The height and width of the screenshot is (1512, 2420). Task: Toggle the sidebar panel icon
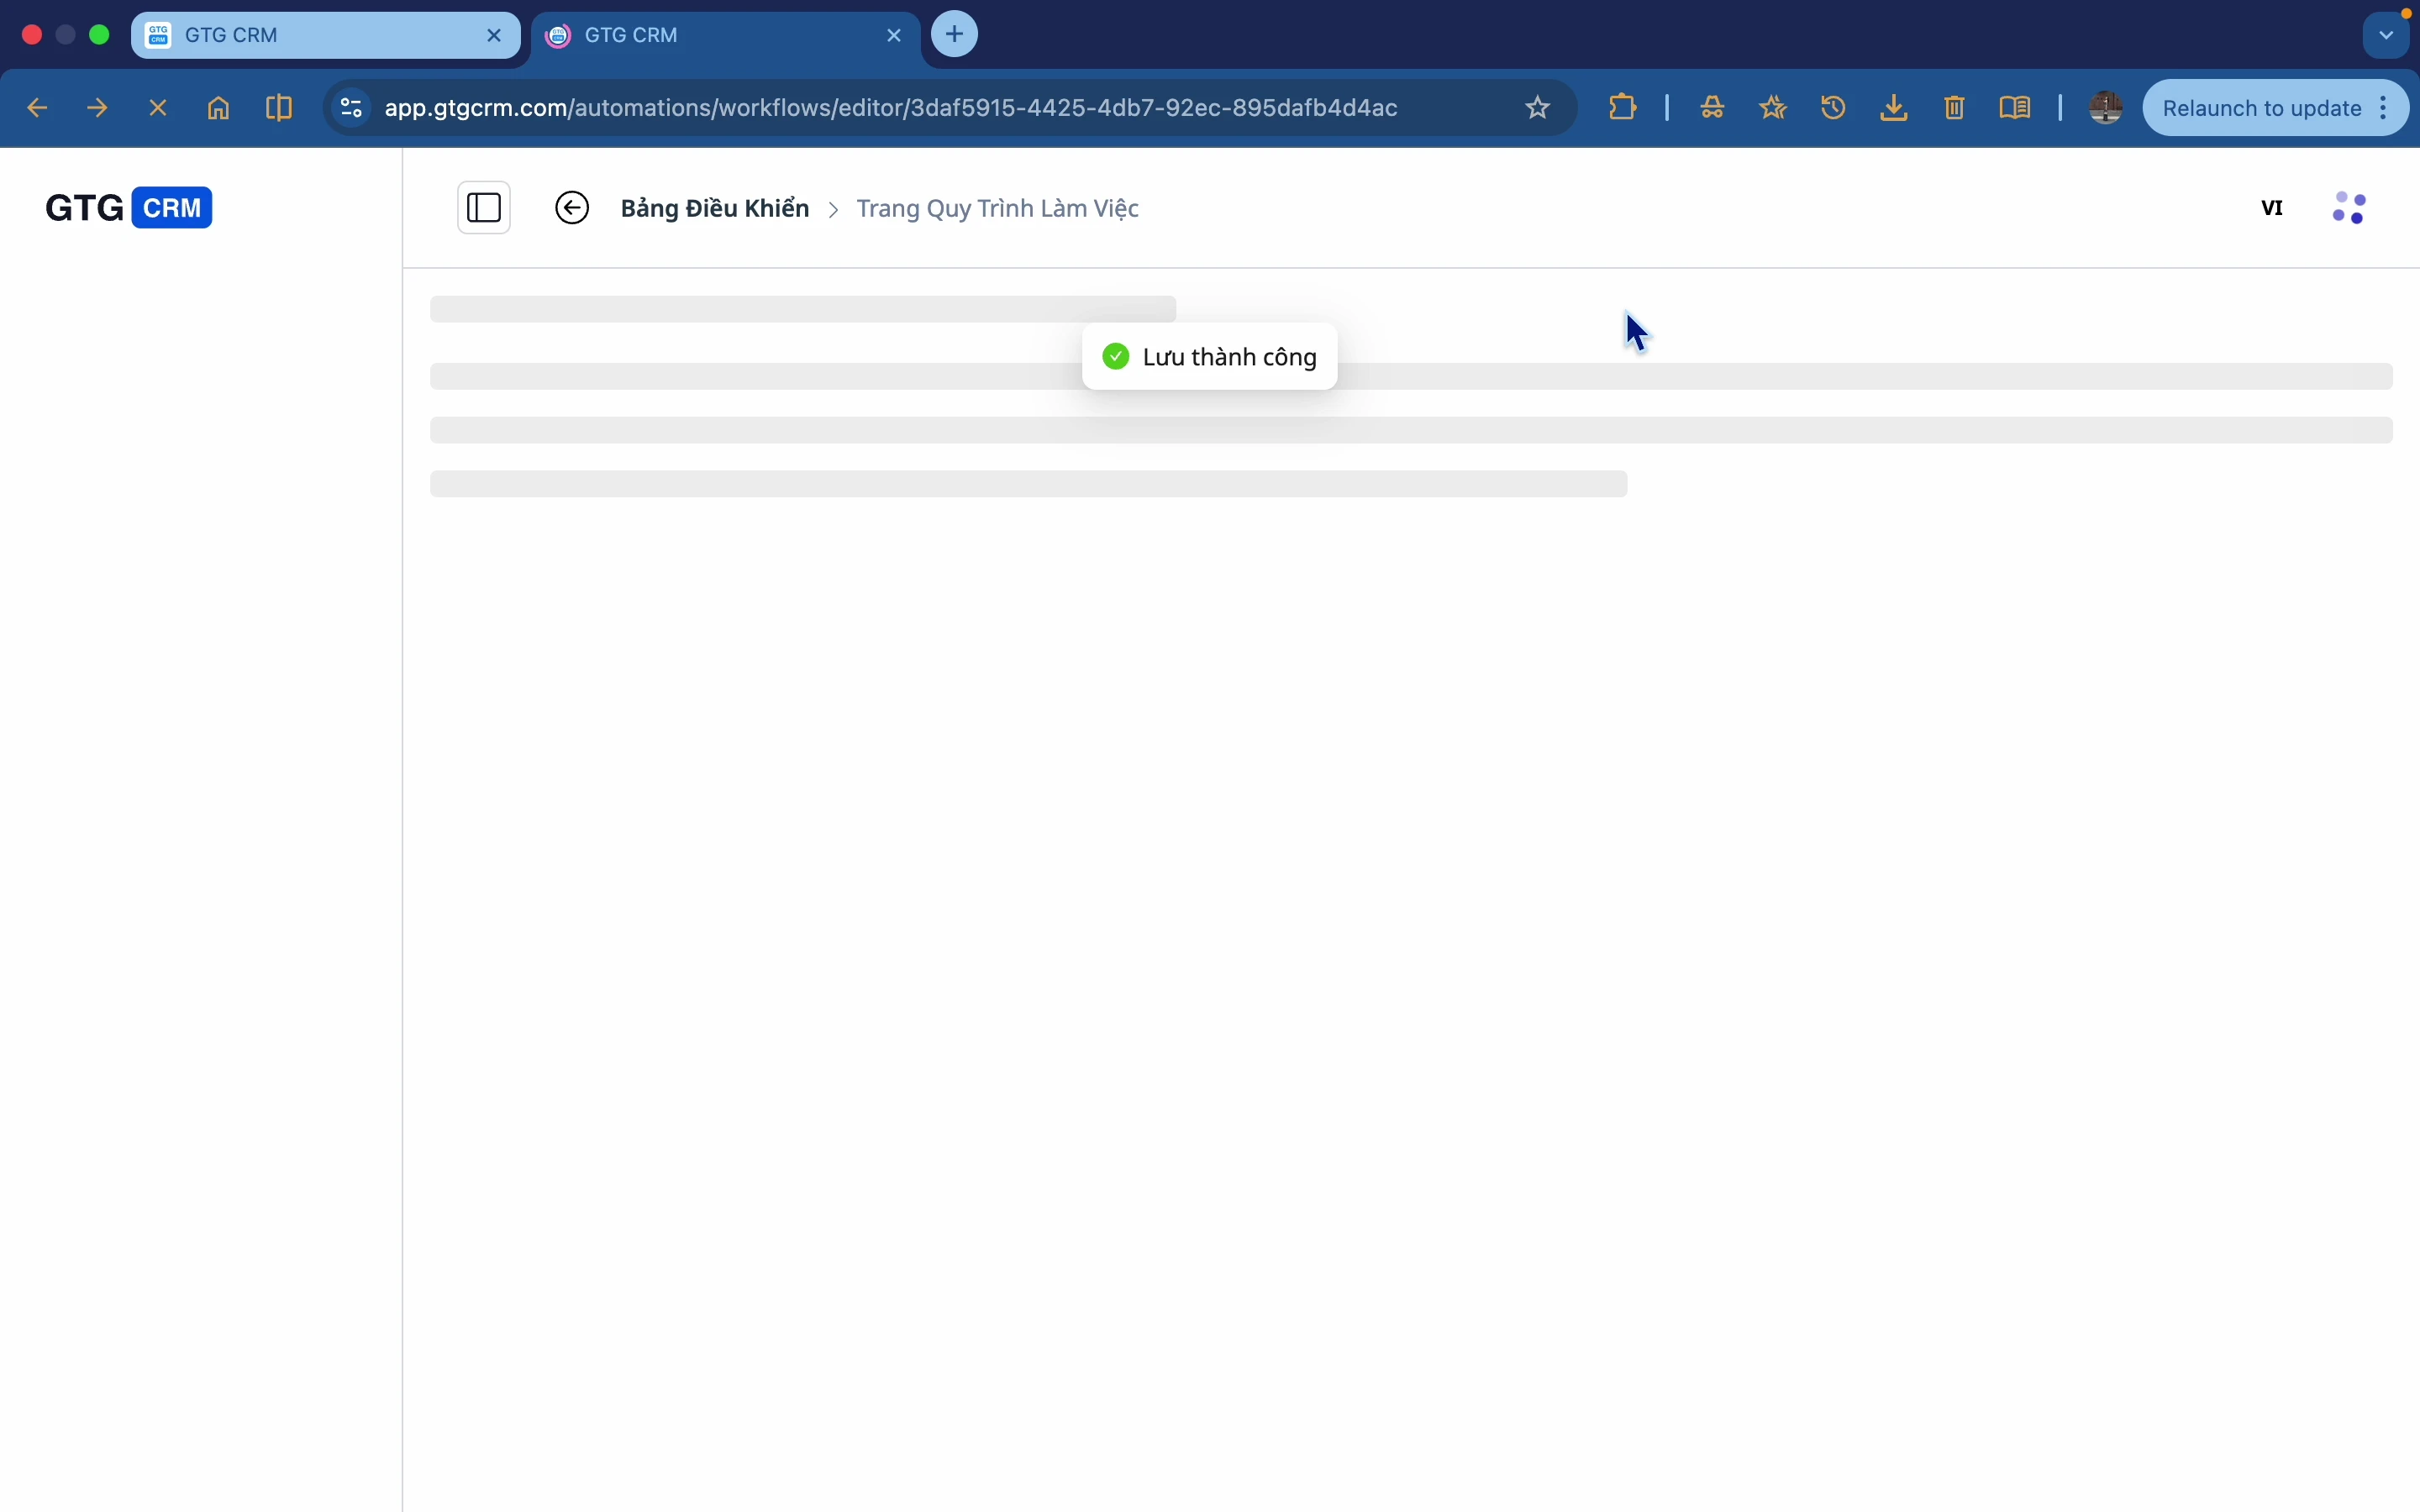[484, 208]
